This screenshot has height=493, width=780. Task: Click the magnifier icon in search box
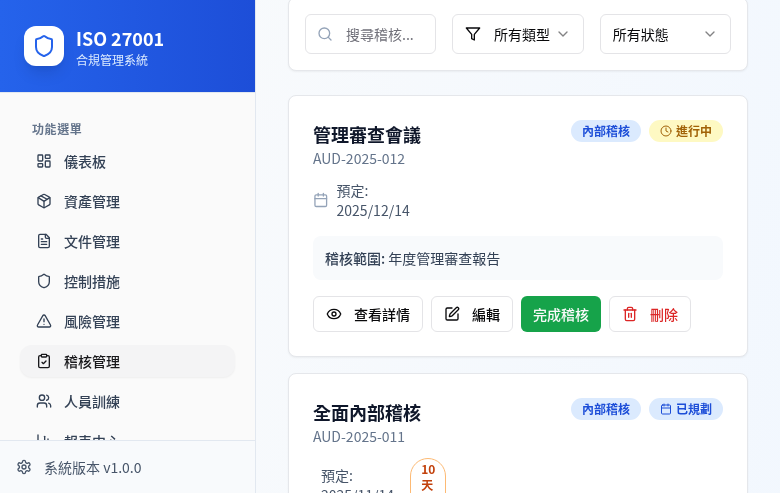(x=325, y=34)
